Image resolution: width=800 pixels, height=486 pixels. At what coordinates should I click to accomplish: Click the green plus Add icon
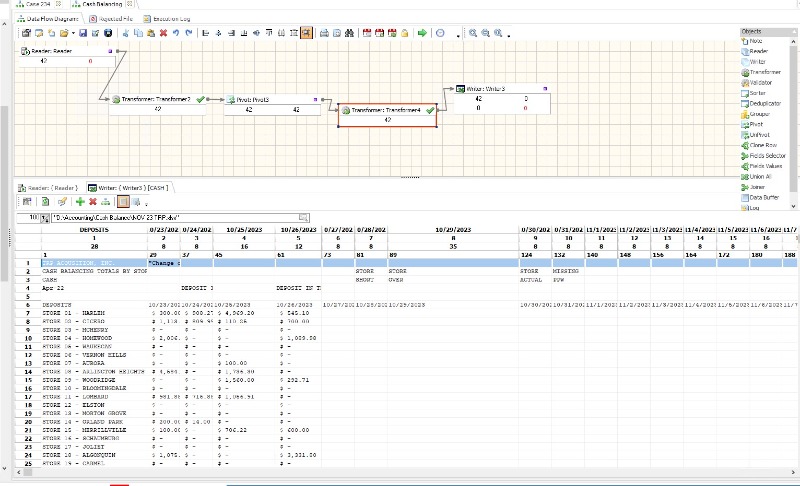pyautogui.click(x=80, y=202)
